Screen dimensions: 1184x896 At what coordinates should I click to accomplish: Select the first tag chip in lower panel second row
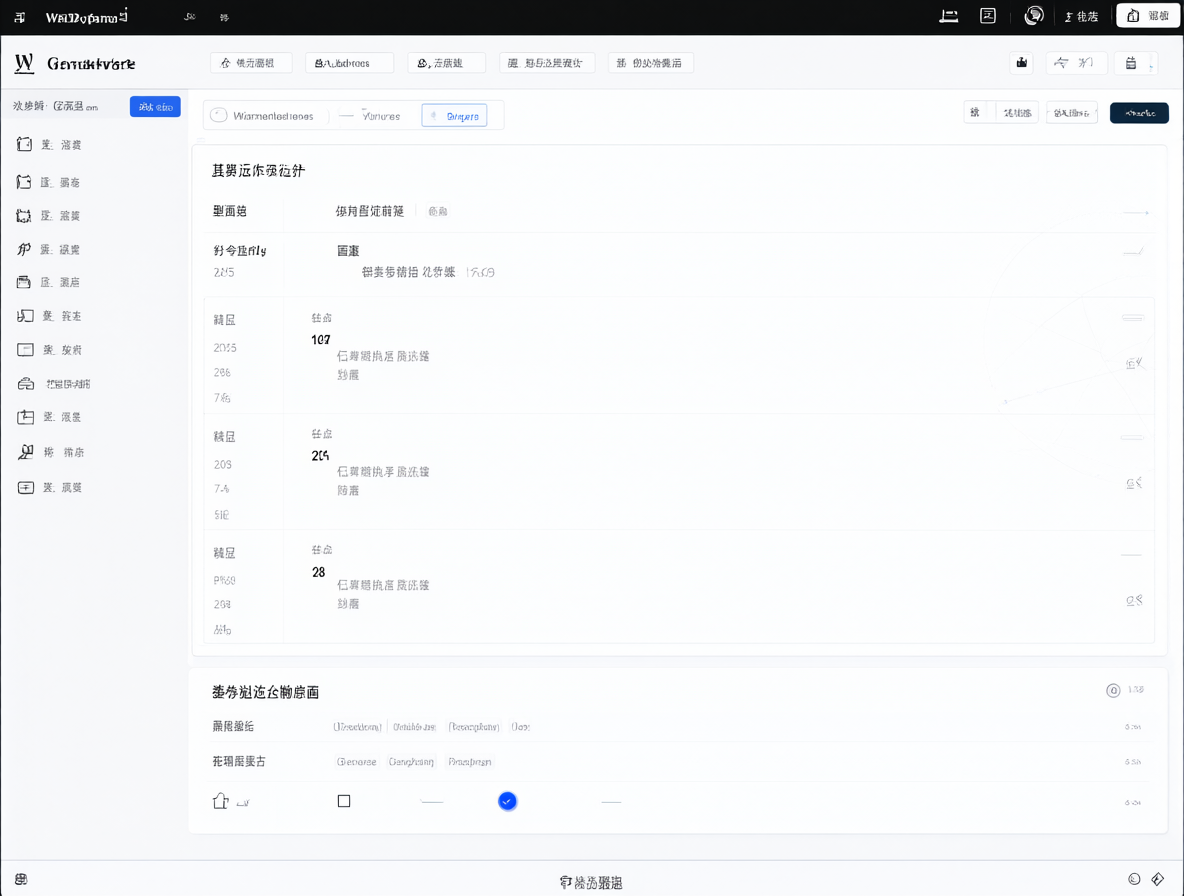[356, 762]
